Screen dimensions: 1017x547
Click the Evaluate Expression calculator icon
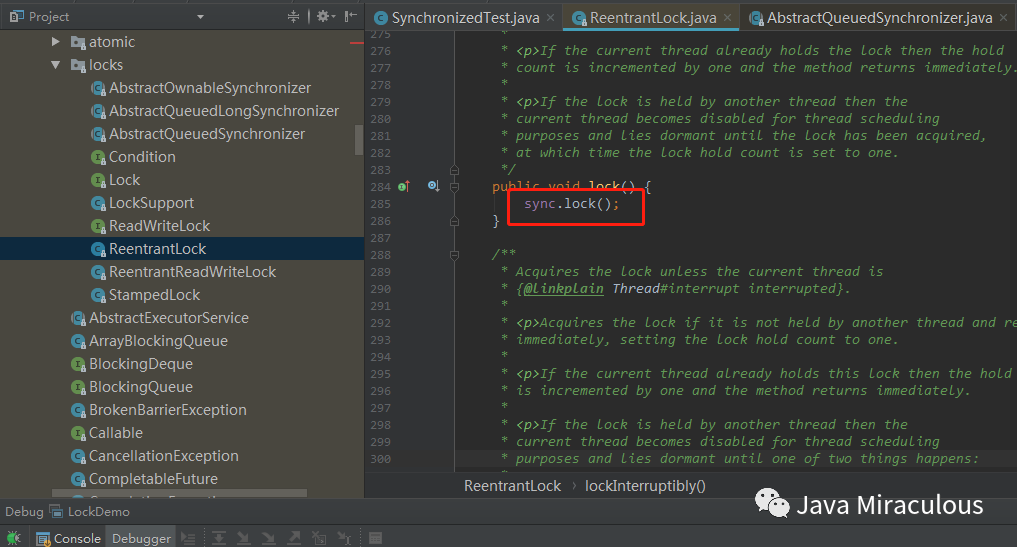coord(375,538)
